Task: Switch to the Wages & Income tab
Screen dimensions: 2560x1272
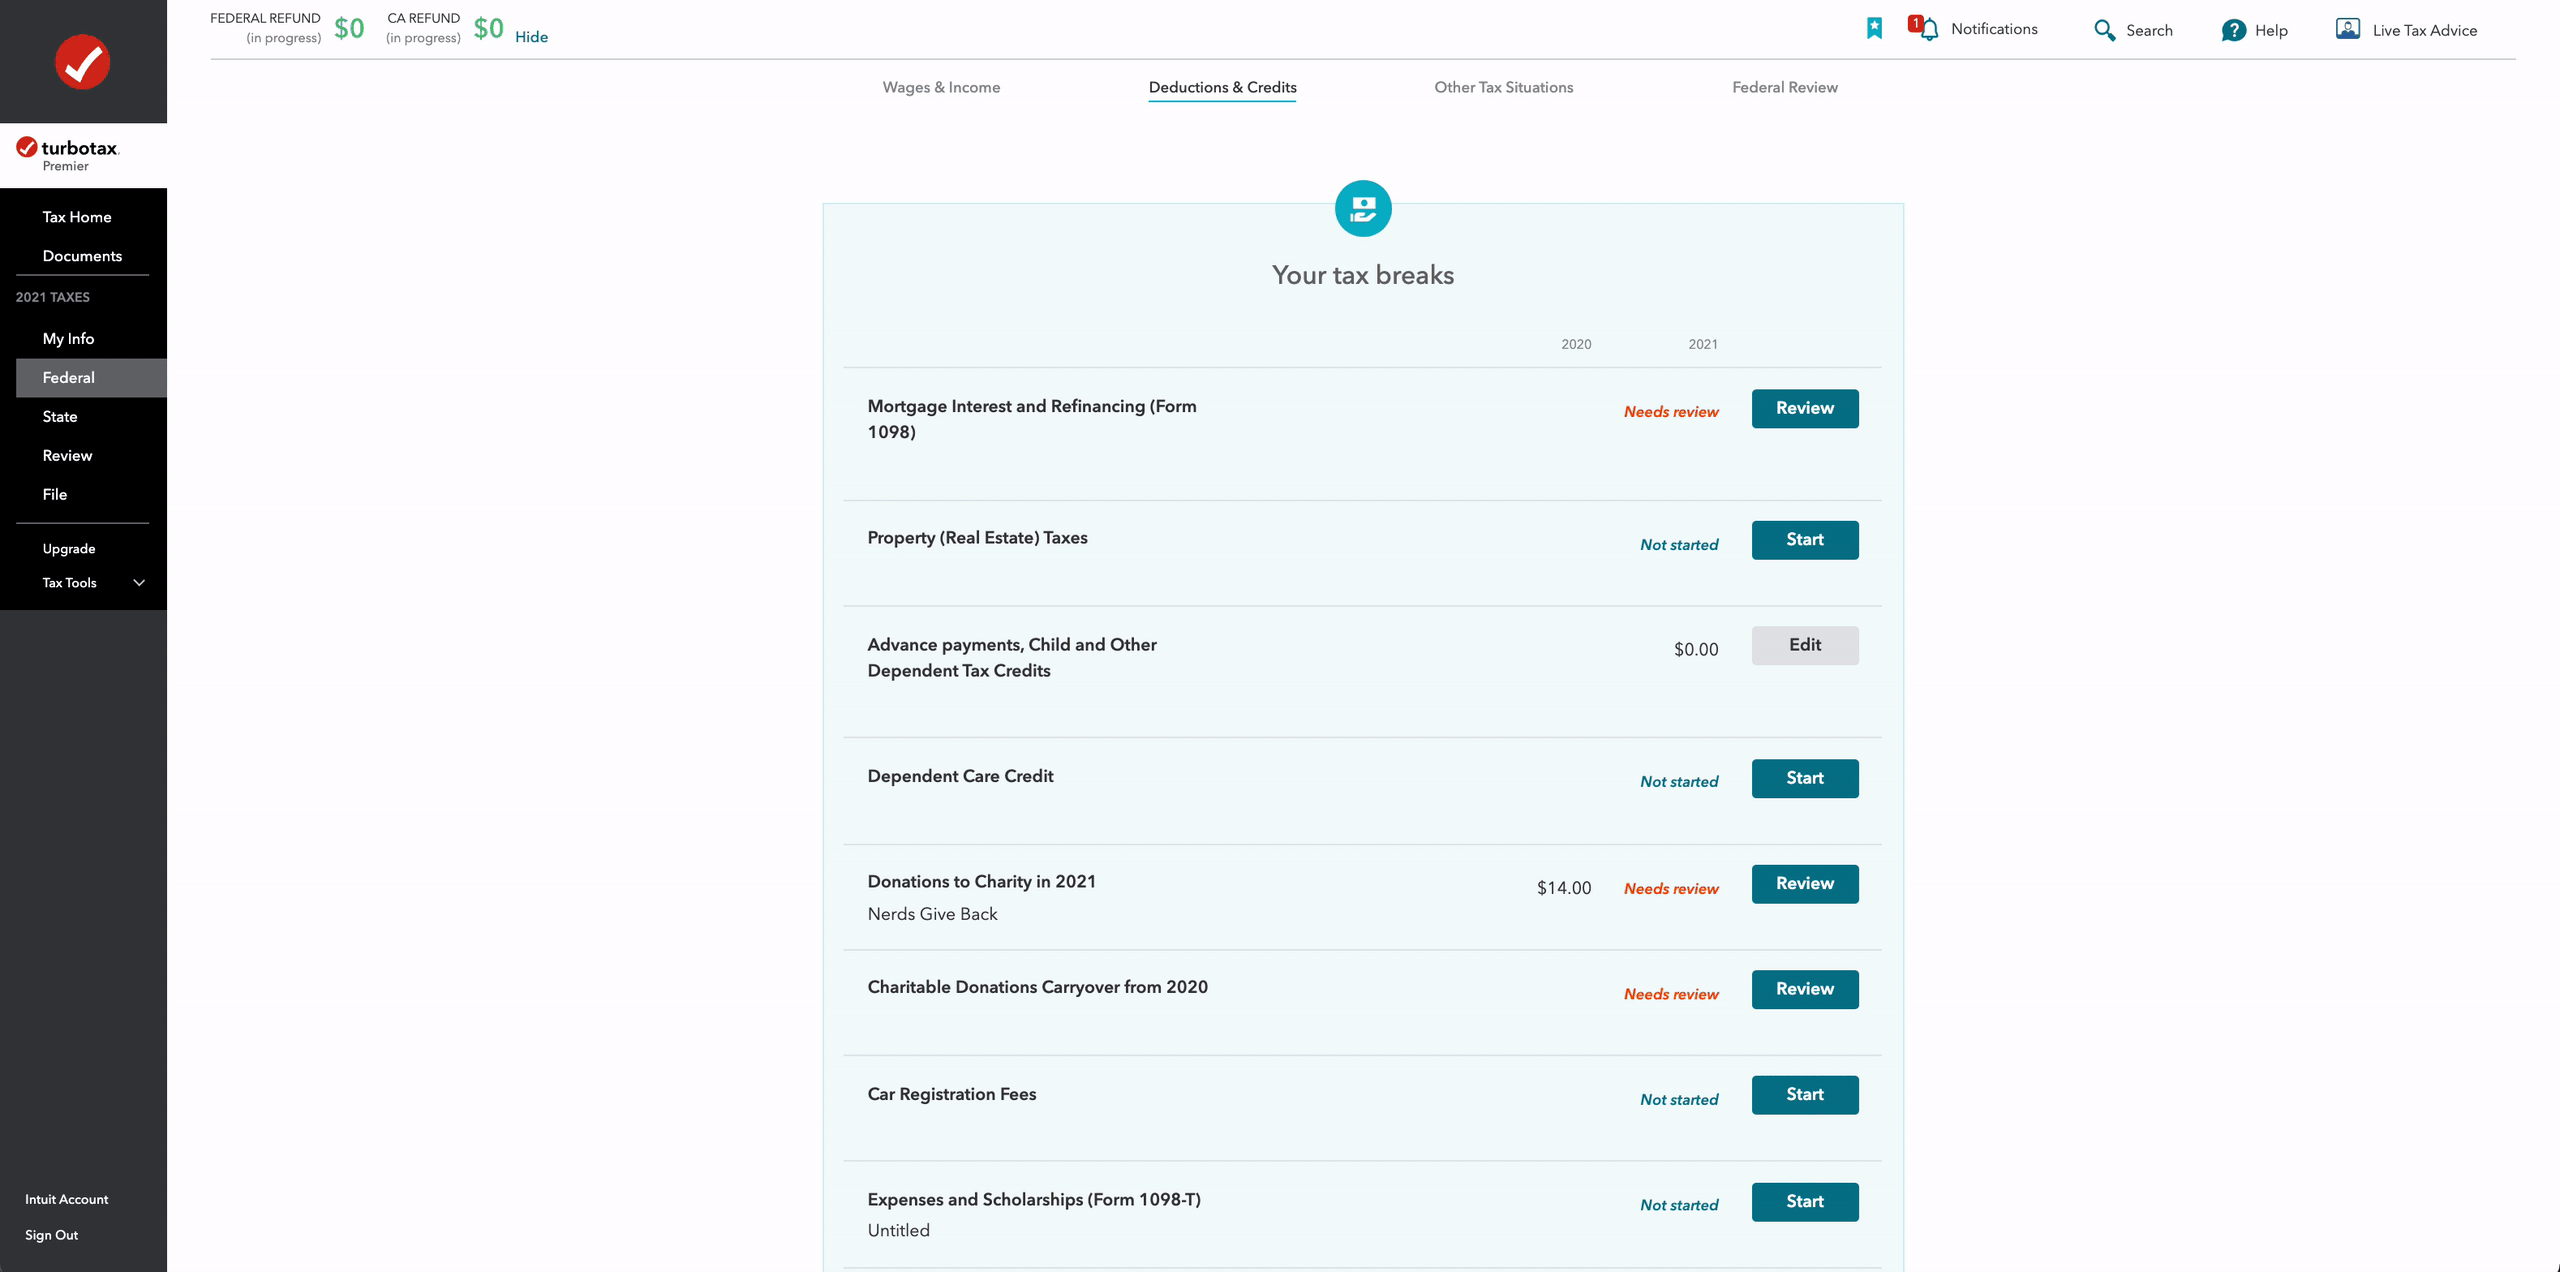Action: point(940,87)
